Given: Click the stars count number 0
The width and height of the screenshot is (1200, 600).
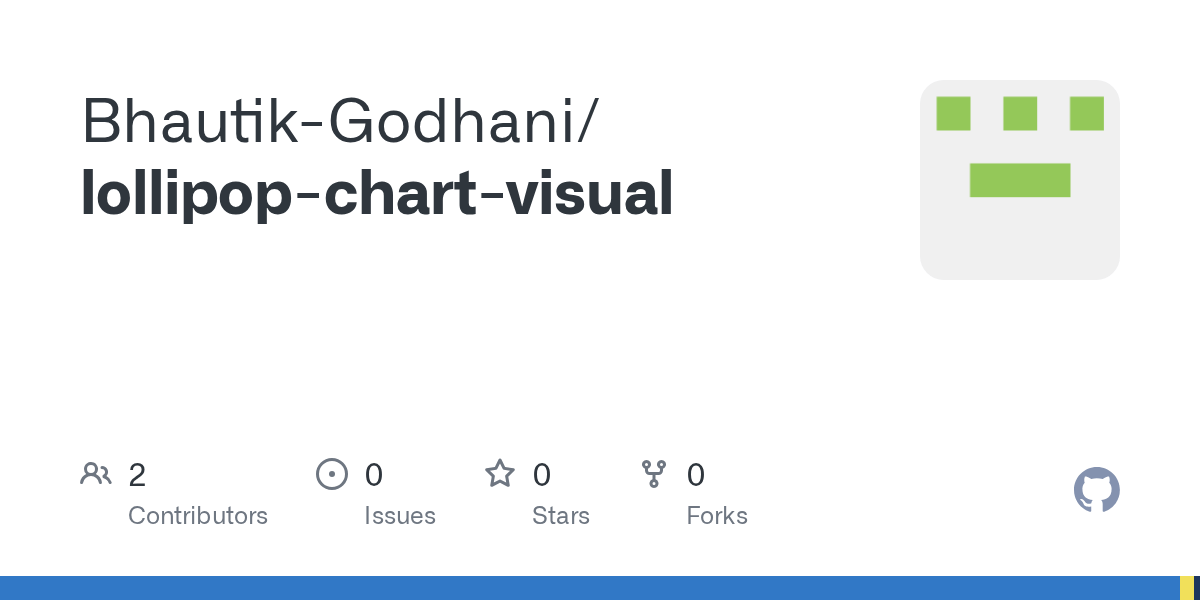Looking at the screenshot, I should 541,475.
